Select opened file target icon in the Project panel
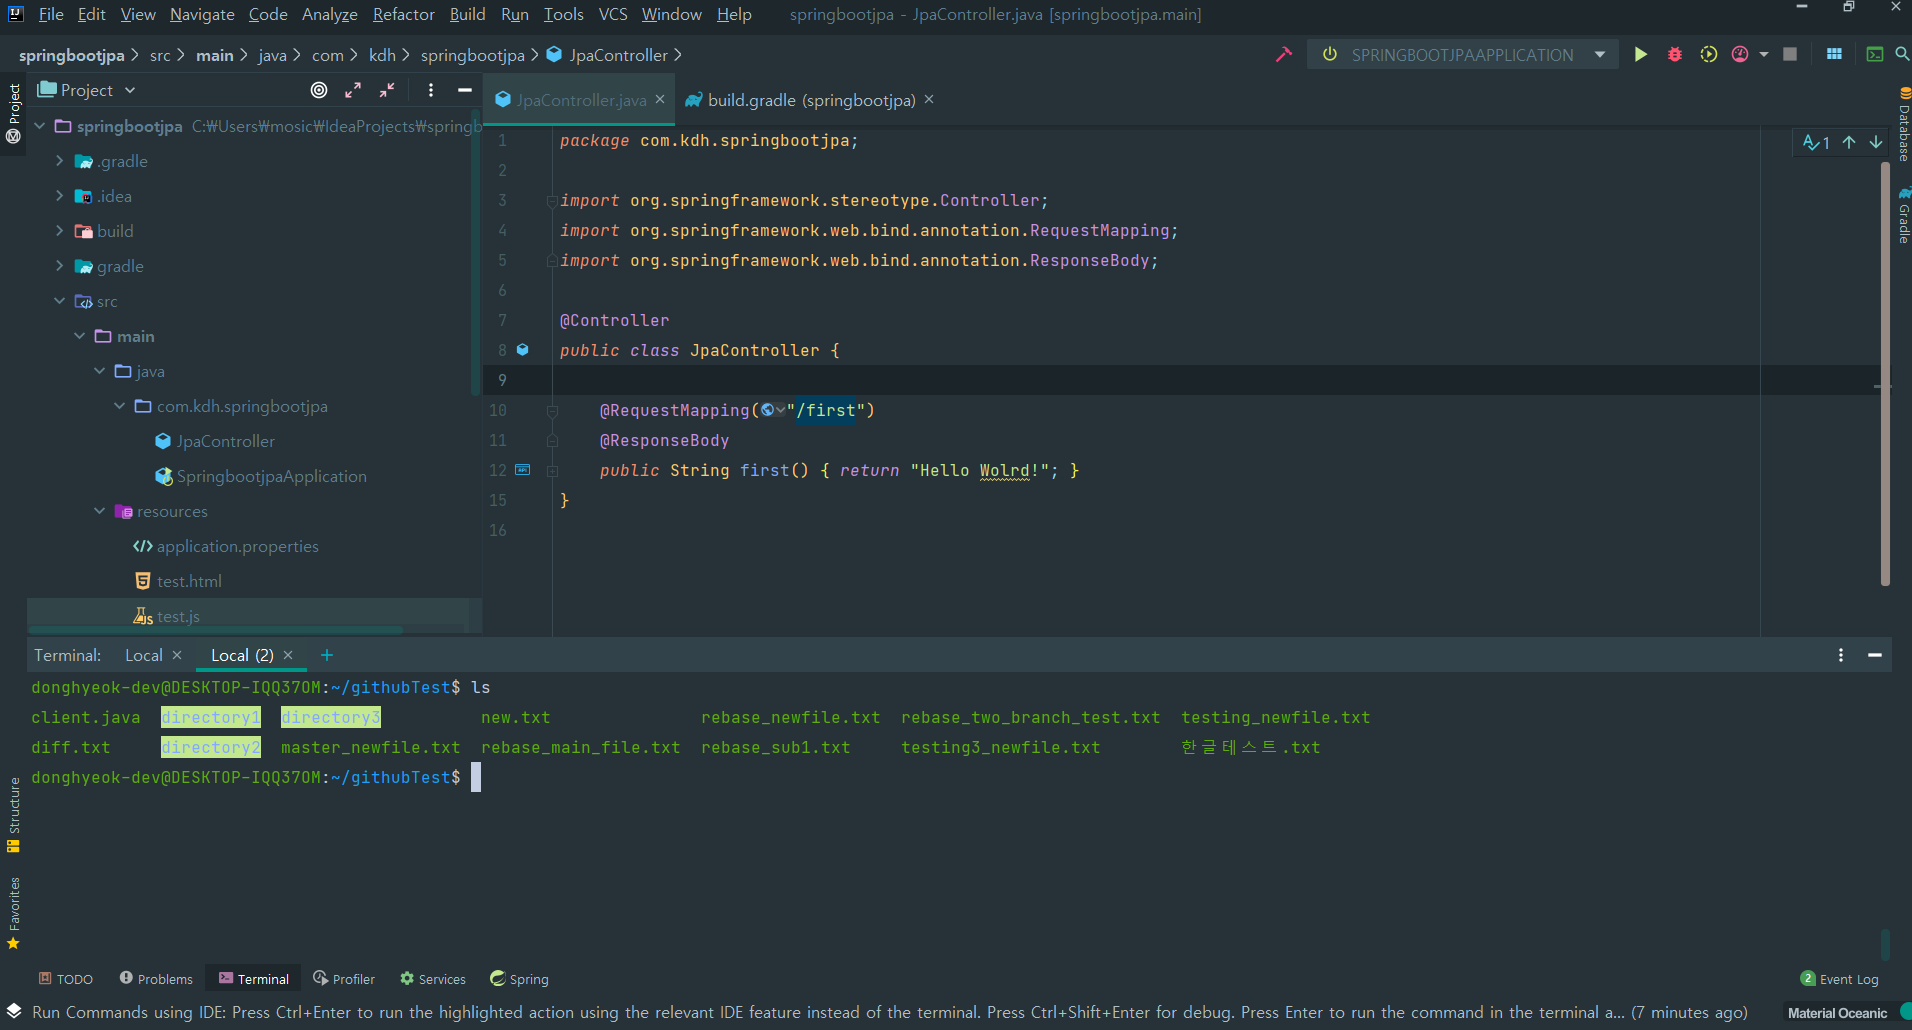The width and height of the screenshot is (1912, 1030). coord(319,90)
